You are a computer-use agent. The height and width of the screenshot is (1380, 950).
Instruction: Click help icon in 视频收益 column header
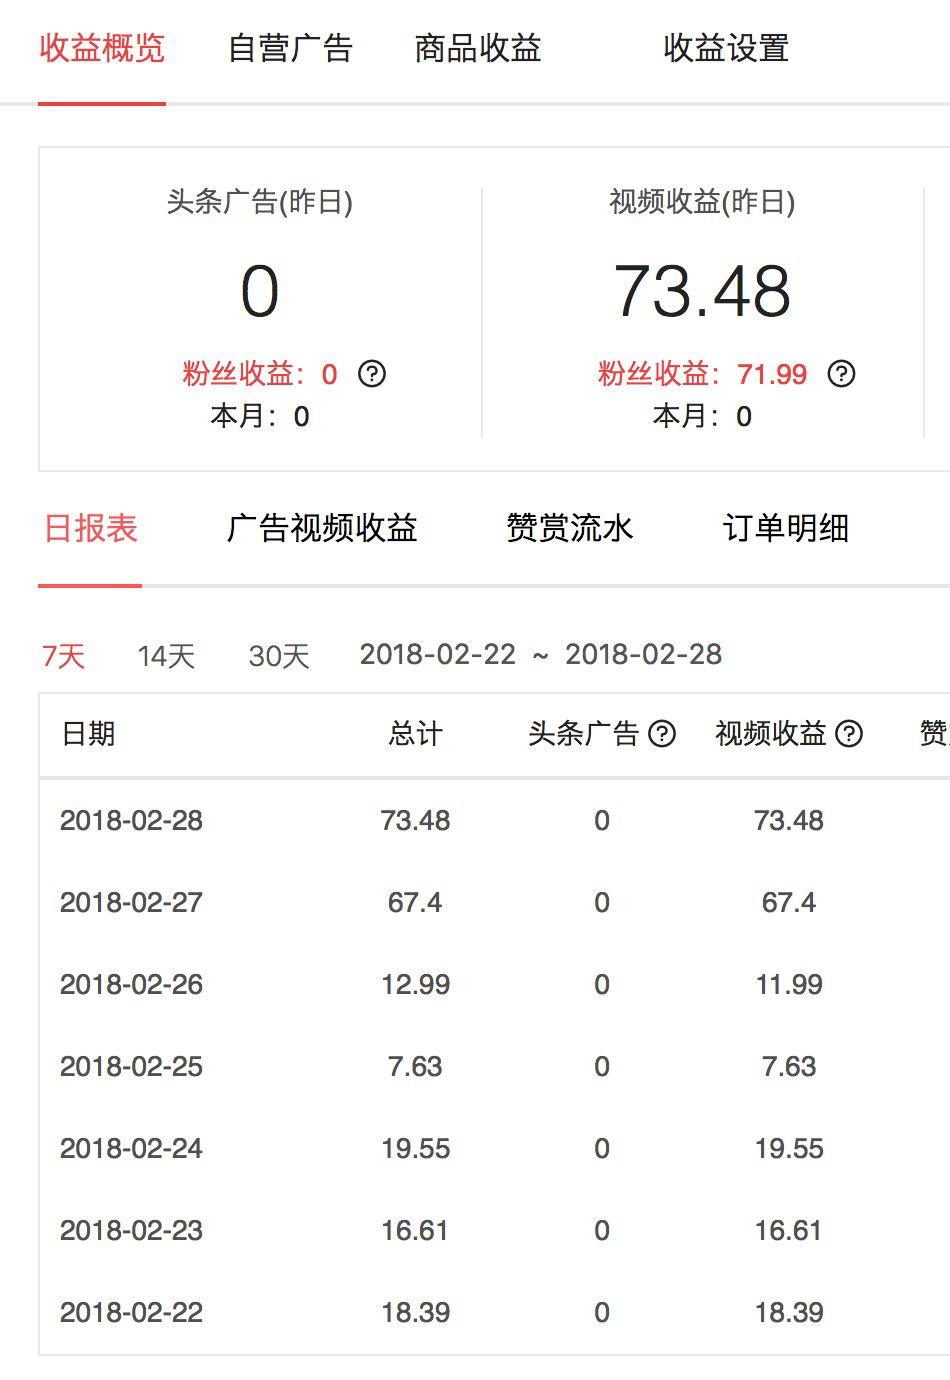849,734
